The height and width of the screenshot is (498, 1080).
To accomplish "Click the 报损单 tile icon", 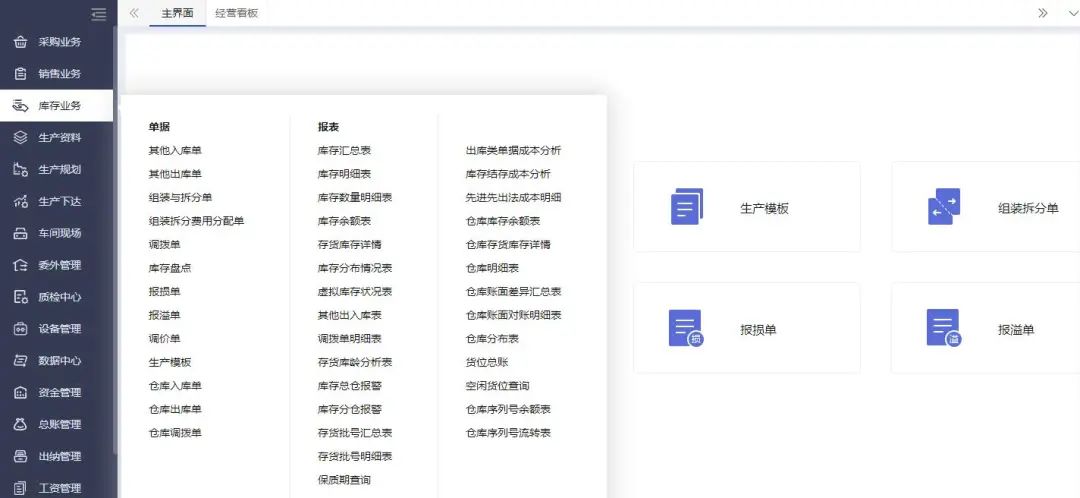I will point(686,328).
